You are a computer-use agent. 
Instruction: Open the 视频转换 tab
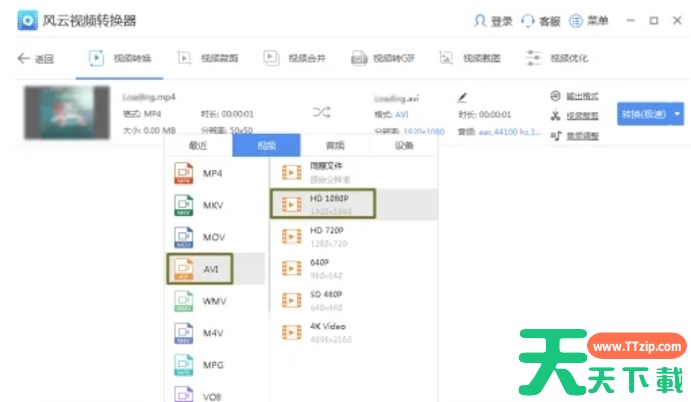119,58
